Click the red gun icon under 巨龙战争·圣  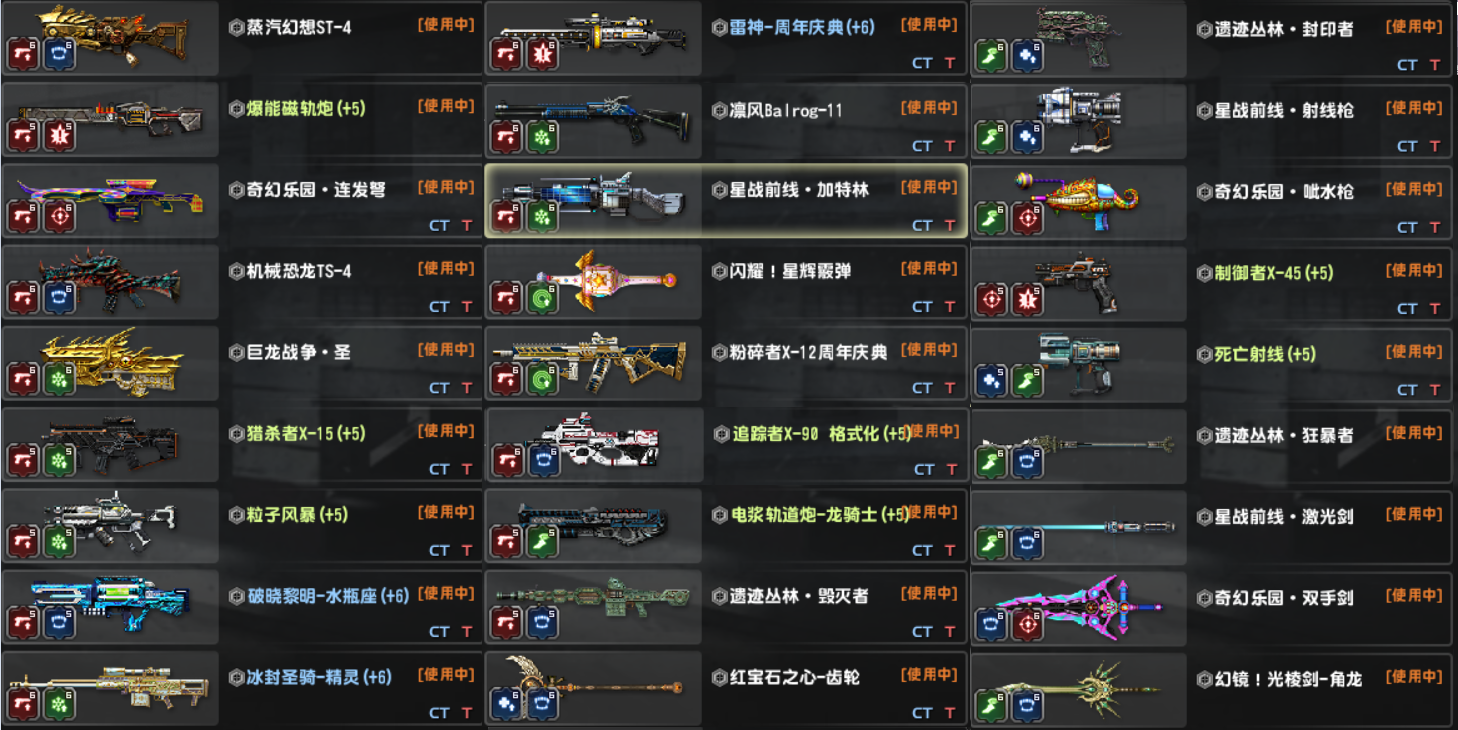point(24,379)
